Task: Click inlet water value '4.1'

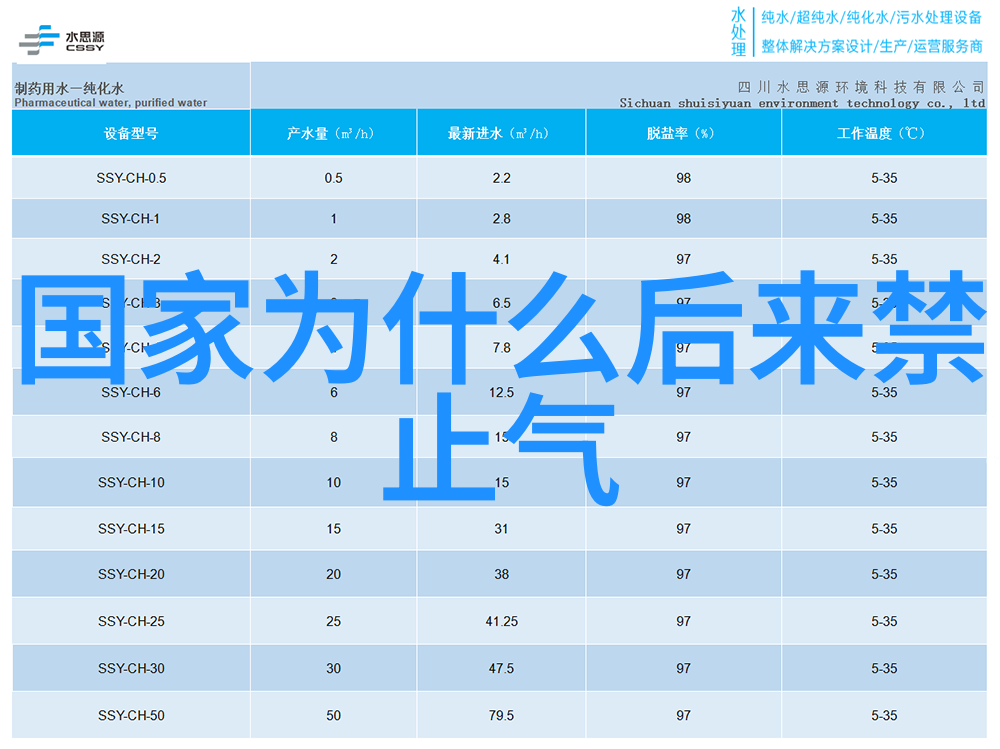Action: coord(501,259)
